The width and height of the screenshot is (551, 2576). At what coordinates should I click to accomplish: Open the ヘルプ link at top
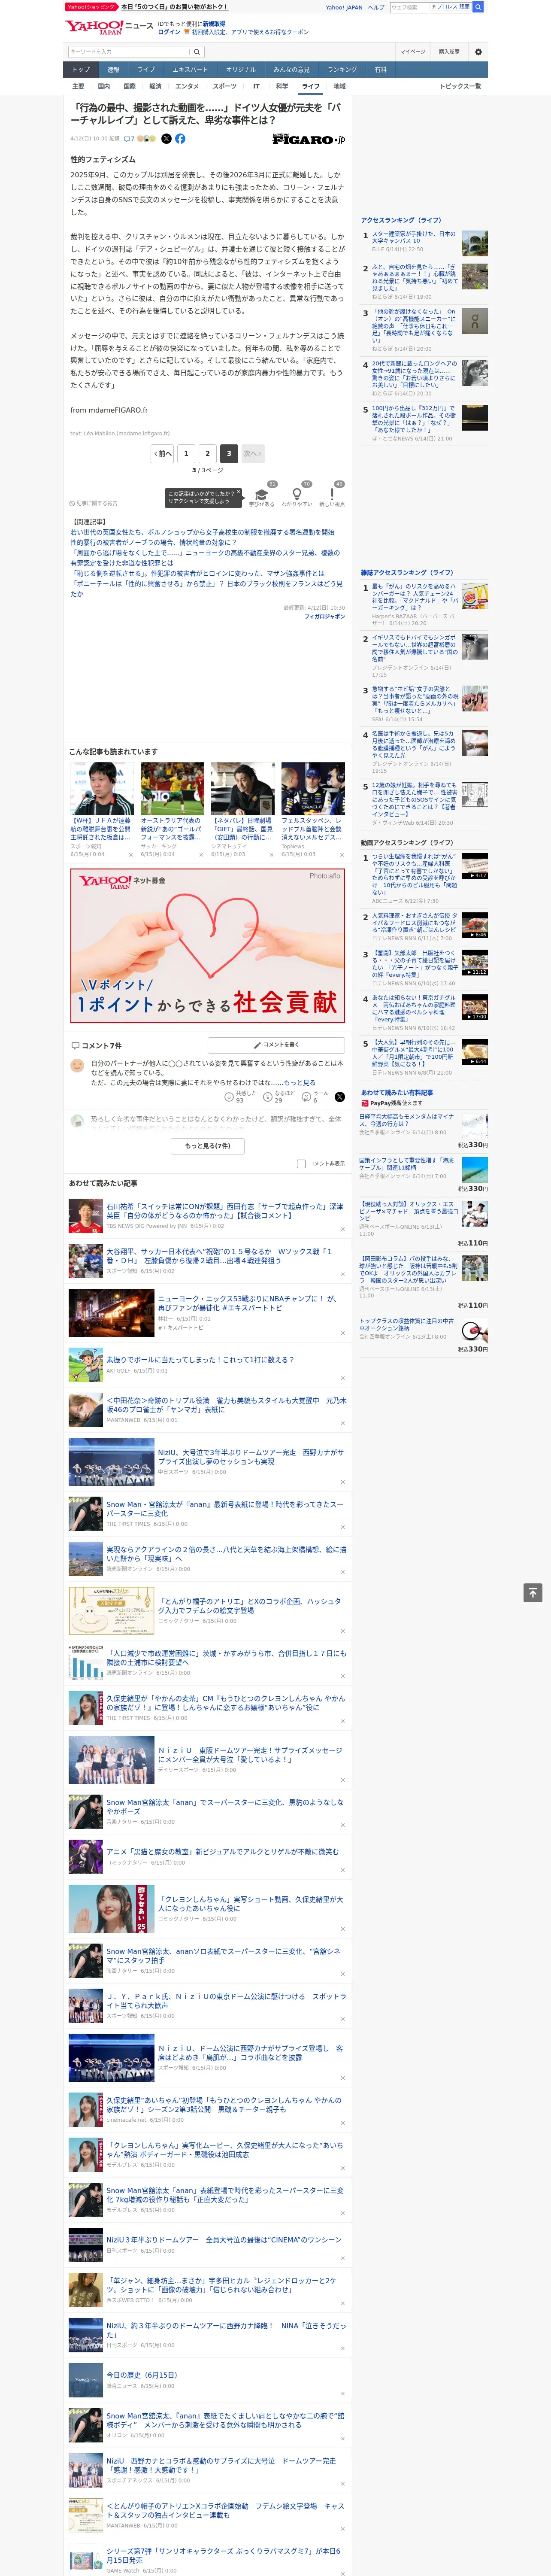tap(376, 7)
